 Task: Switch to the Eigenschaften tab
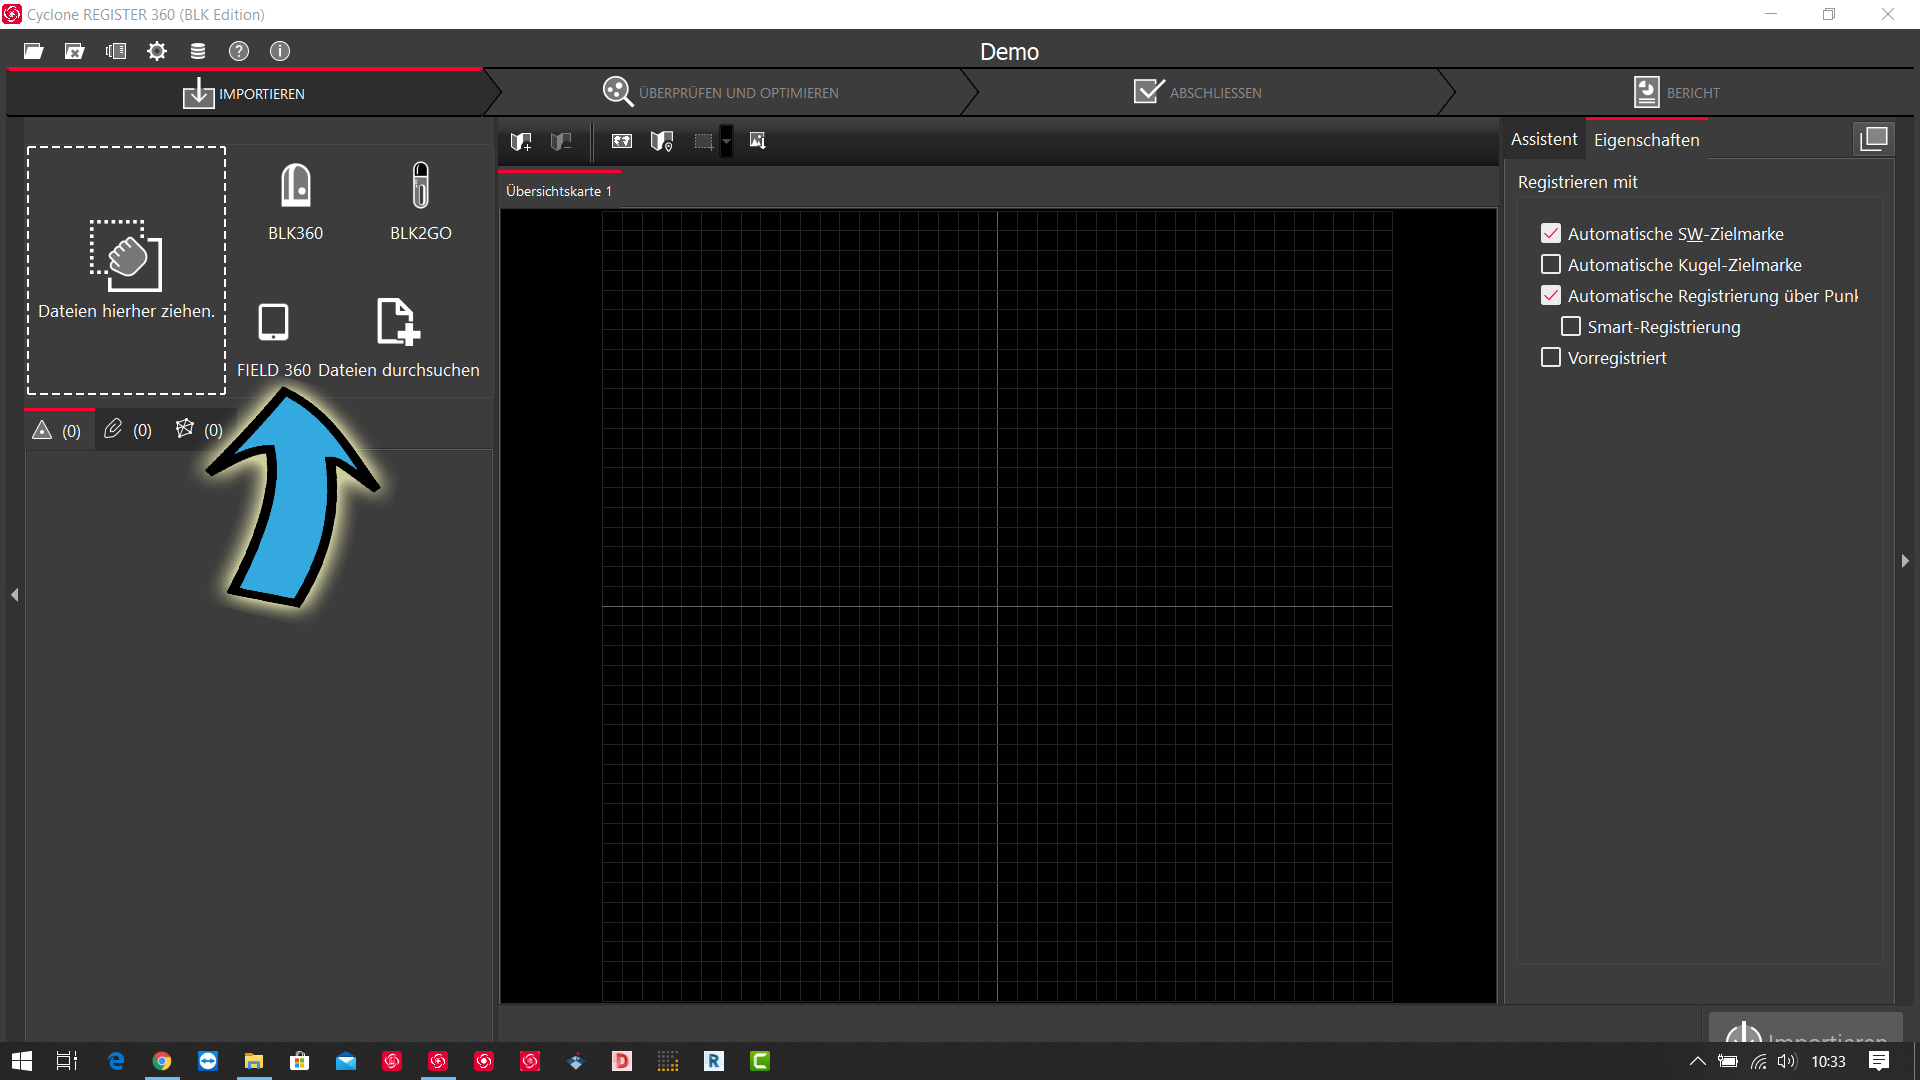tap(1646, 140)
